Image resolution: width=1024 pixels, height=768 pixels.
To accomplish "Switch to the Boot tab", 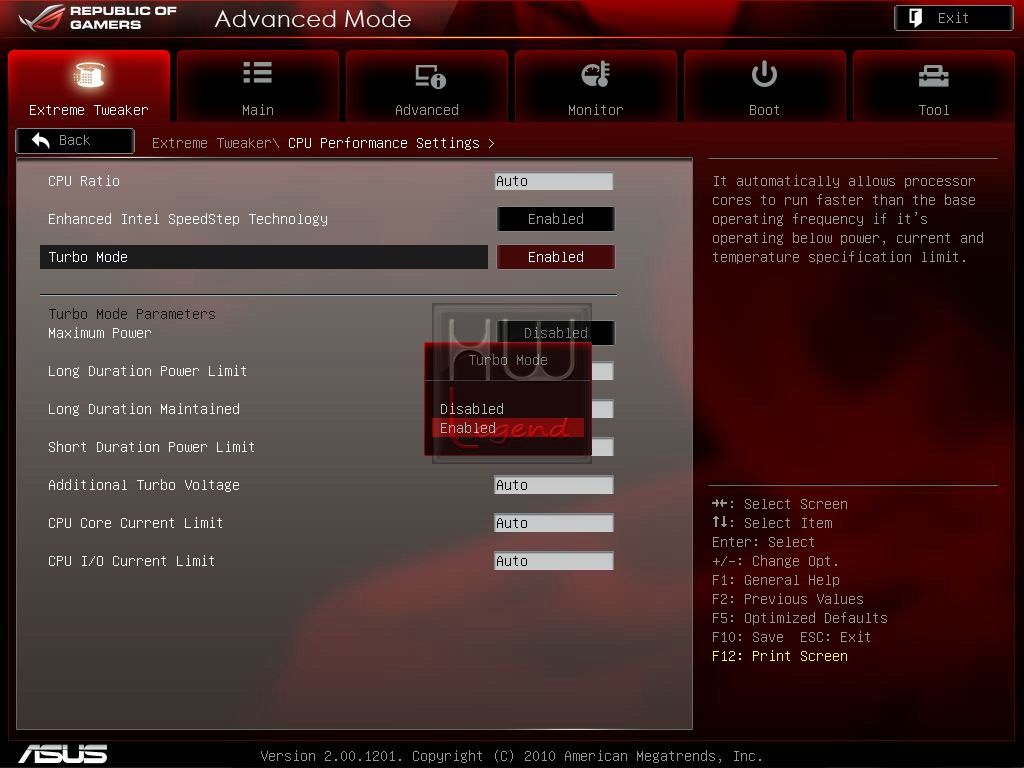I will coord(765,86).
